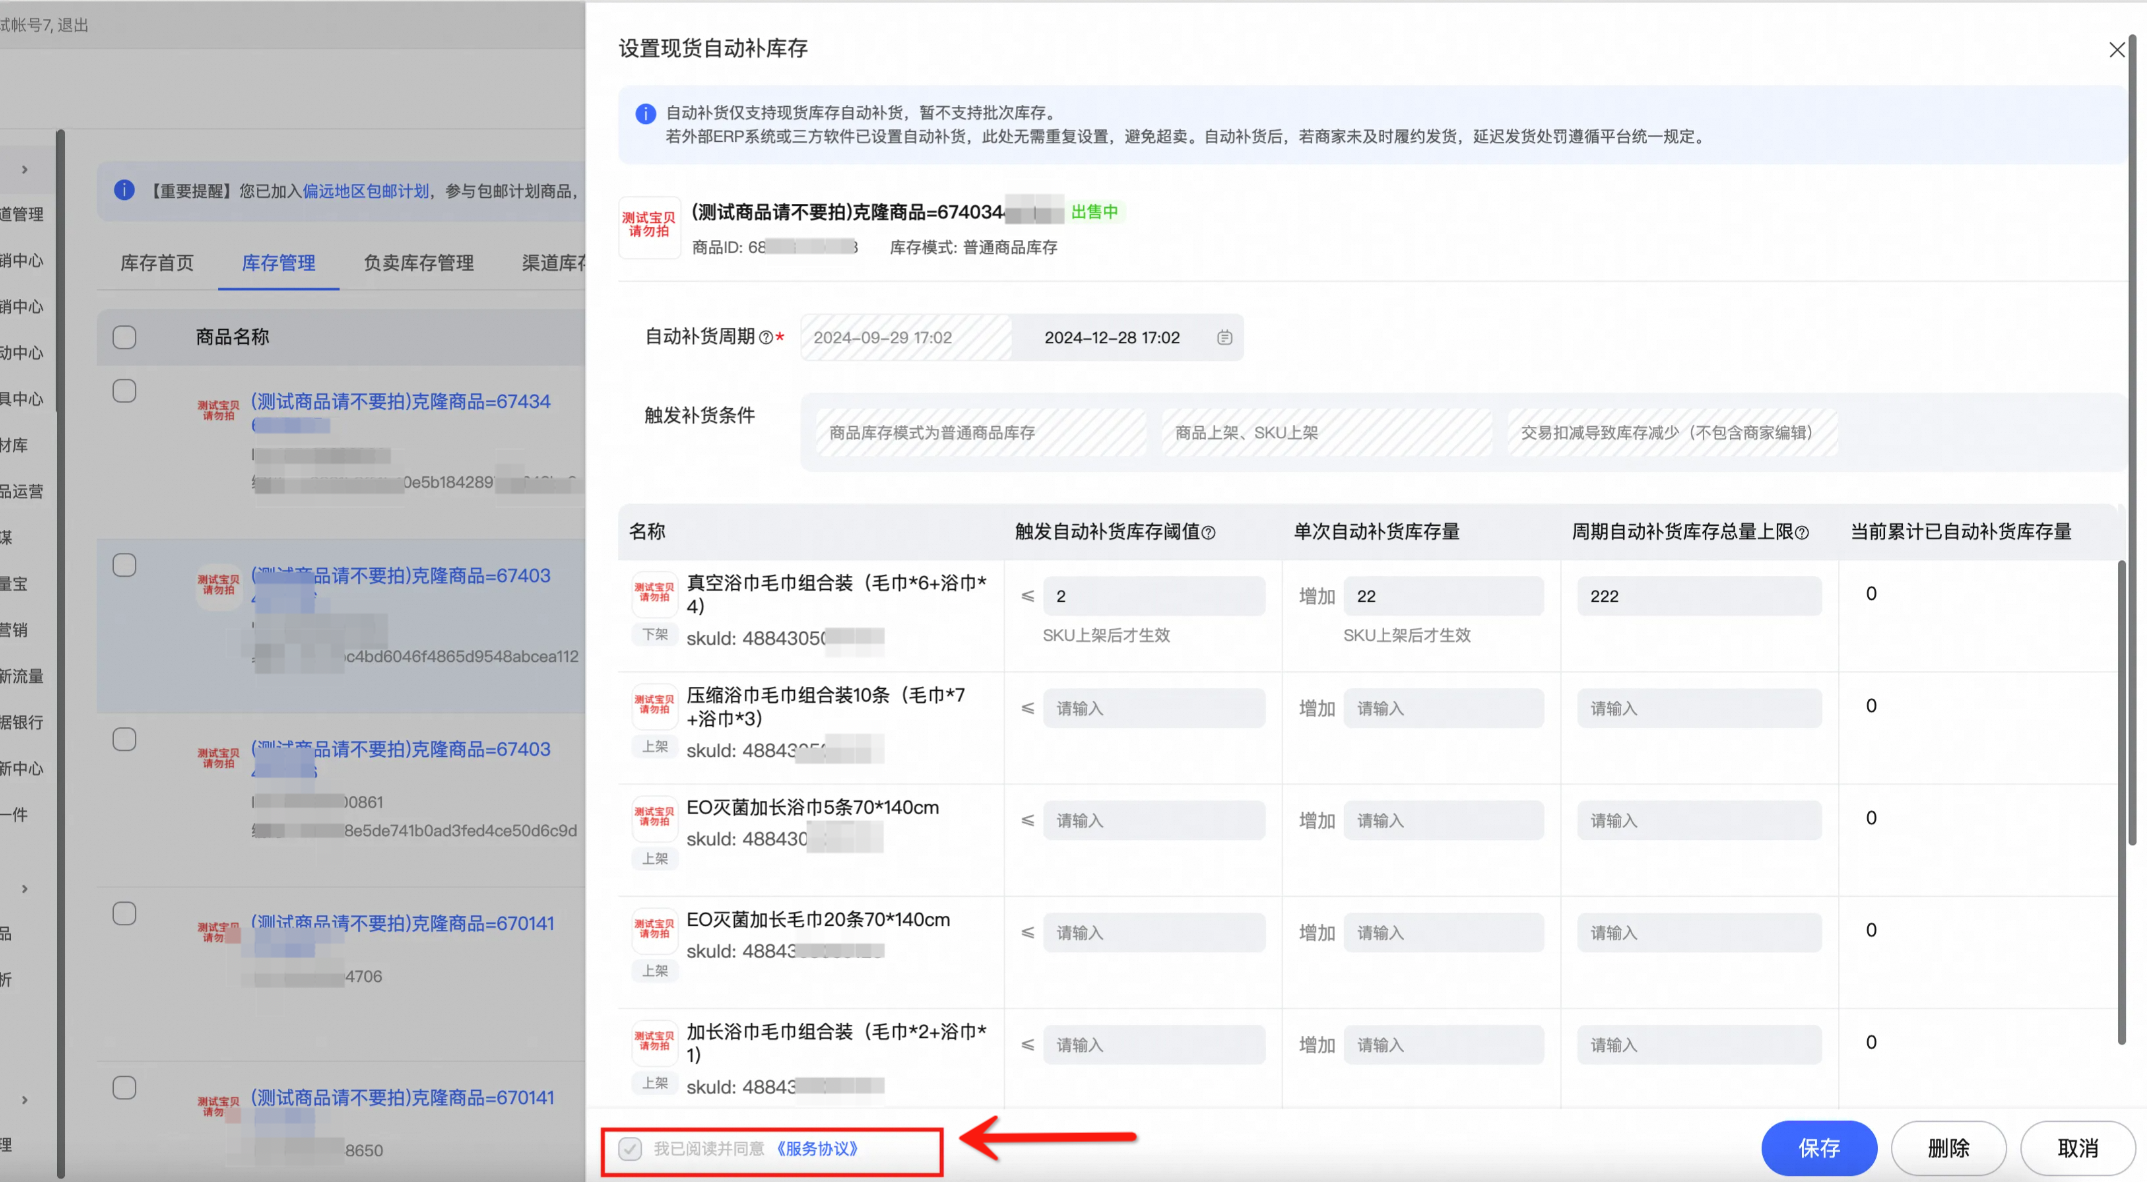The width and height of the screenshot is (2147, 1182).
Task: Click the 取消 button
Action: click(x=2077, y=1148)
